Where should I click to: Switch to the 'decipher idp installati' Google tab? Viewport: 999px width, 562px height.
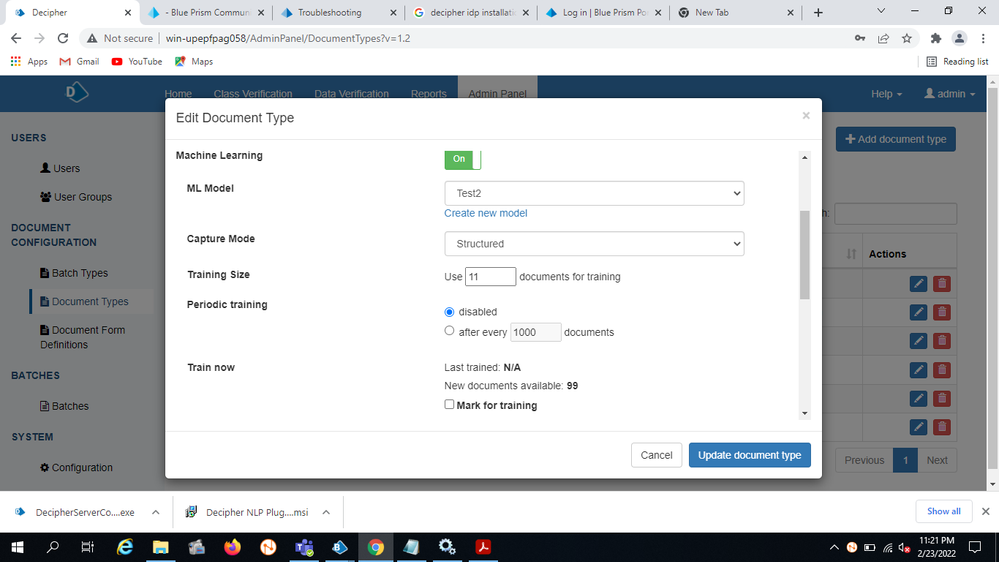(x=471, y=13)
